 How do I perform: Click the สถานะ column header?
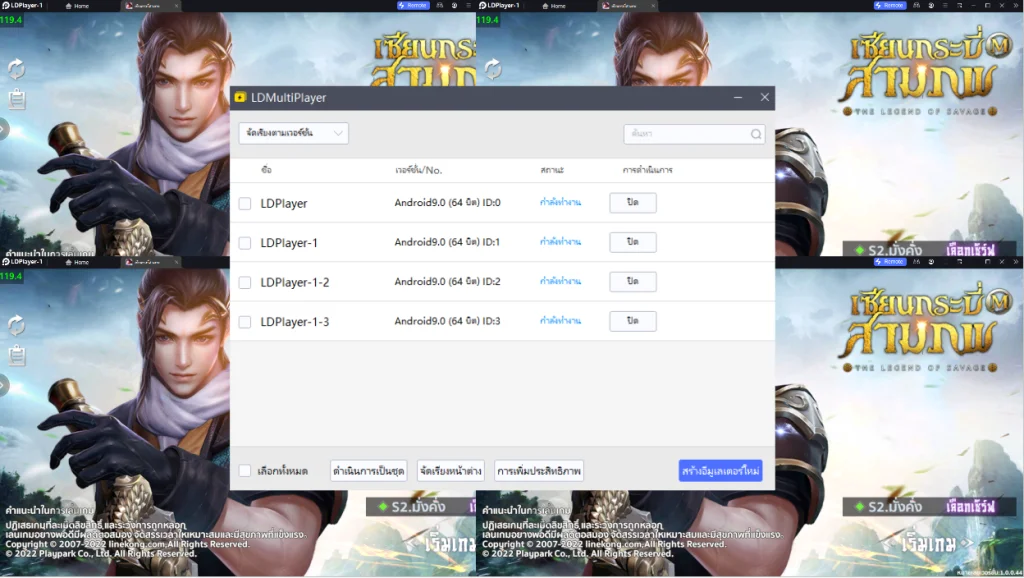coord(552,170)
